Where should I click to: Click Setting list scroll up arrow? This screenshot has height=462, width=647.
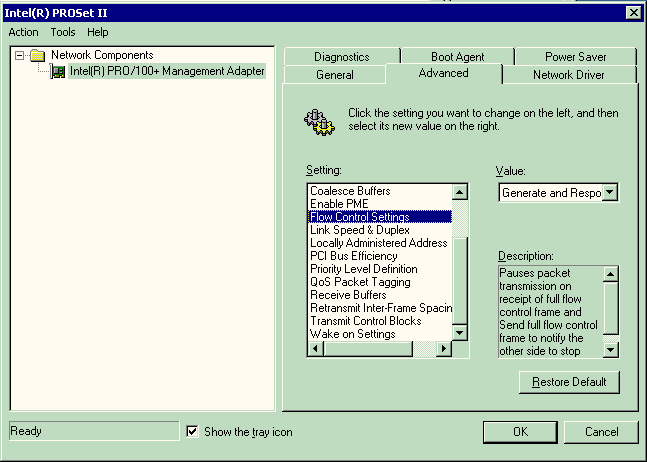(x=459, y=192)
